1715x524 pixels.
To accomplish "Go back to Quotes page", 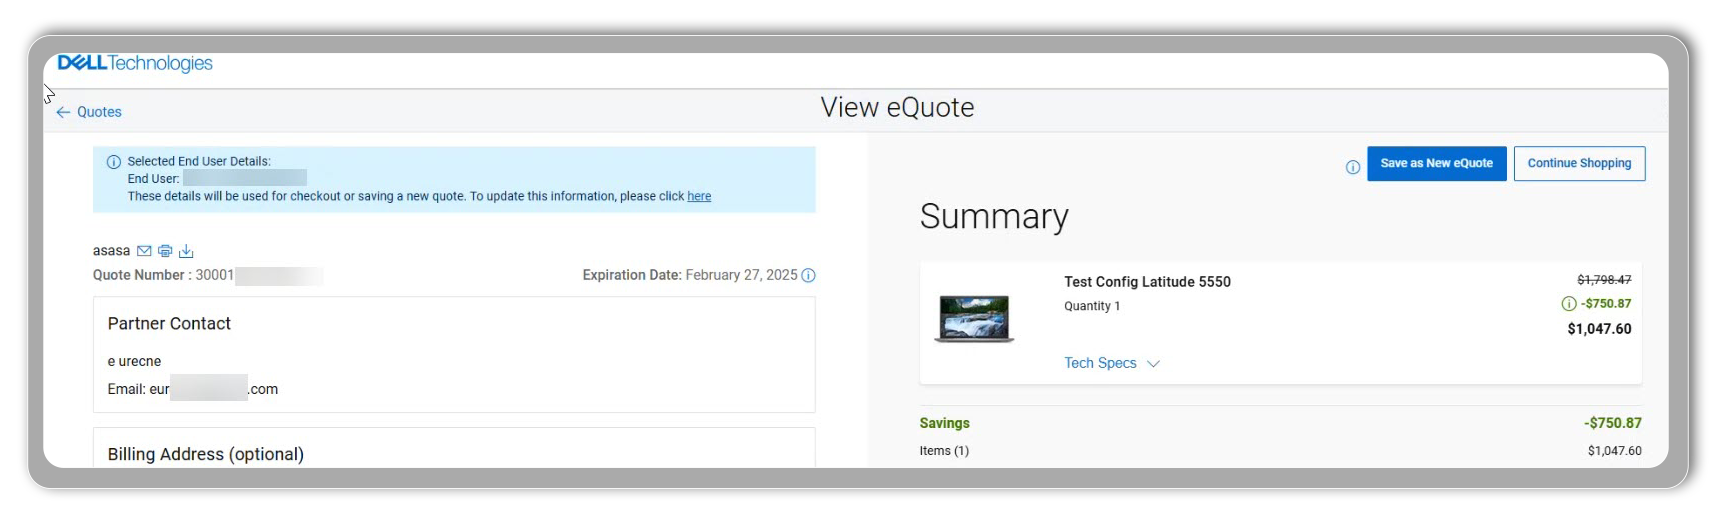I will [x=99, y=112].
